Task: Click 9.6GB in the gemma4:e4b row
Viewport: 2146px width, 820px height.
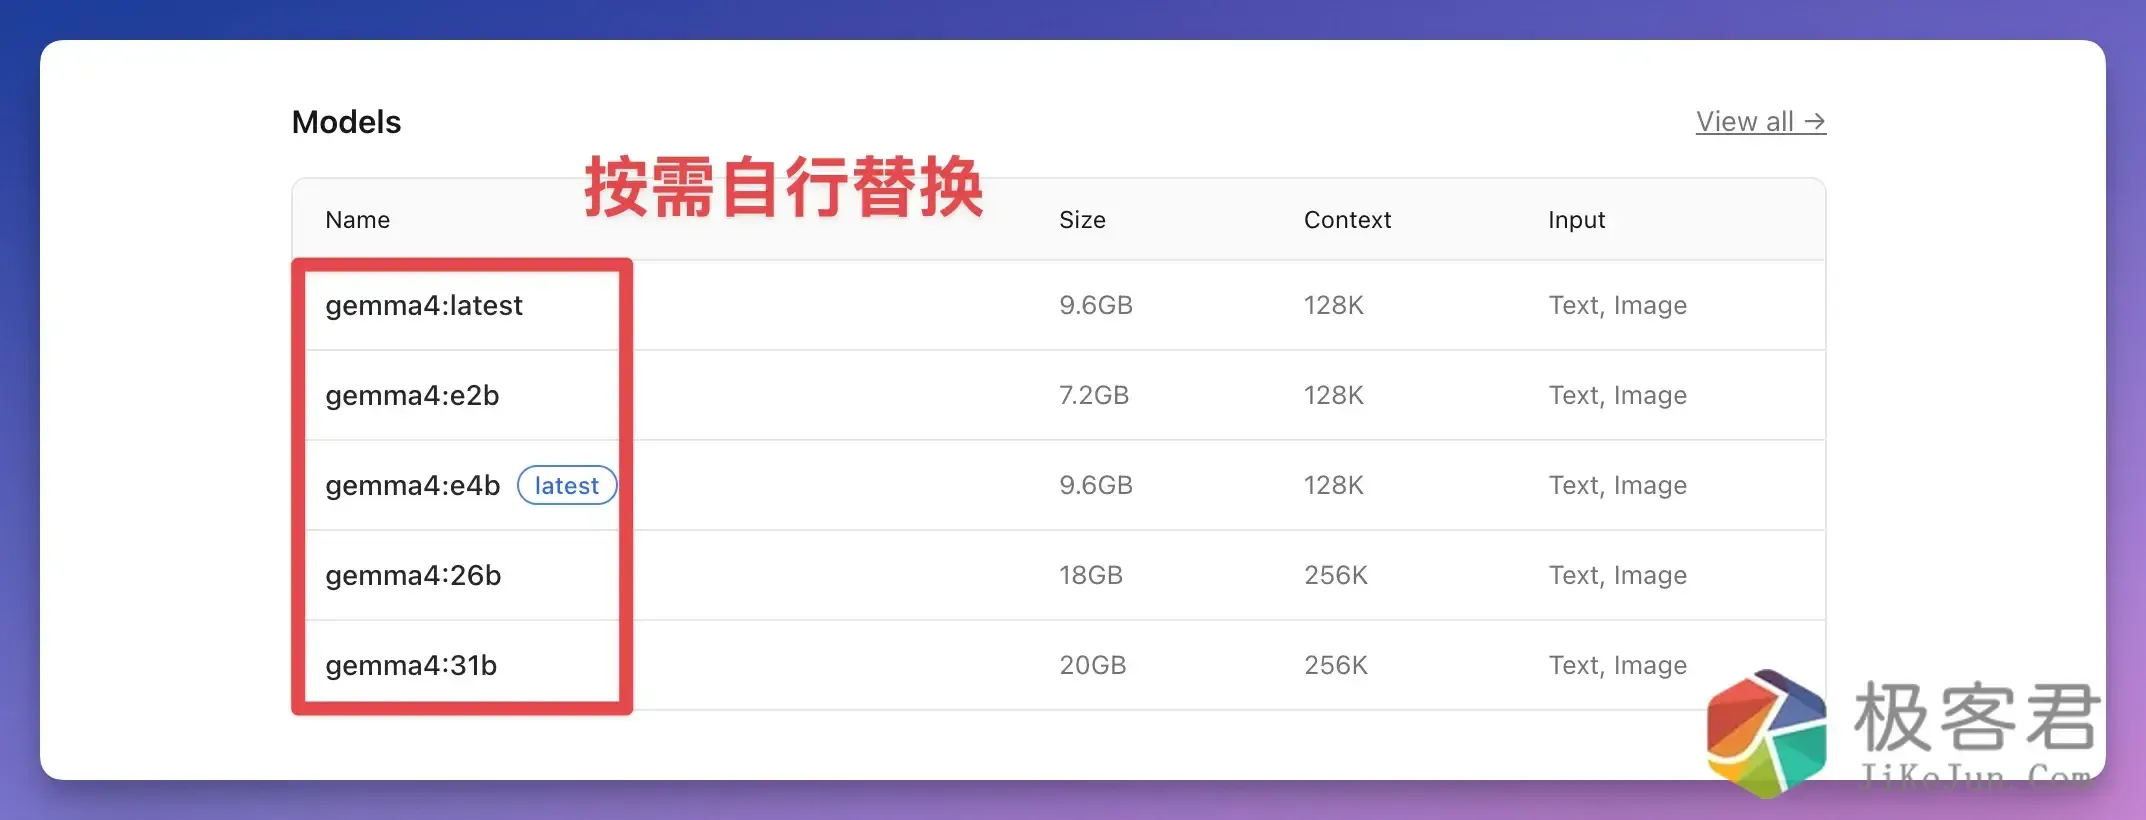Action: (x=1096, y=486)
